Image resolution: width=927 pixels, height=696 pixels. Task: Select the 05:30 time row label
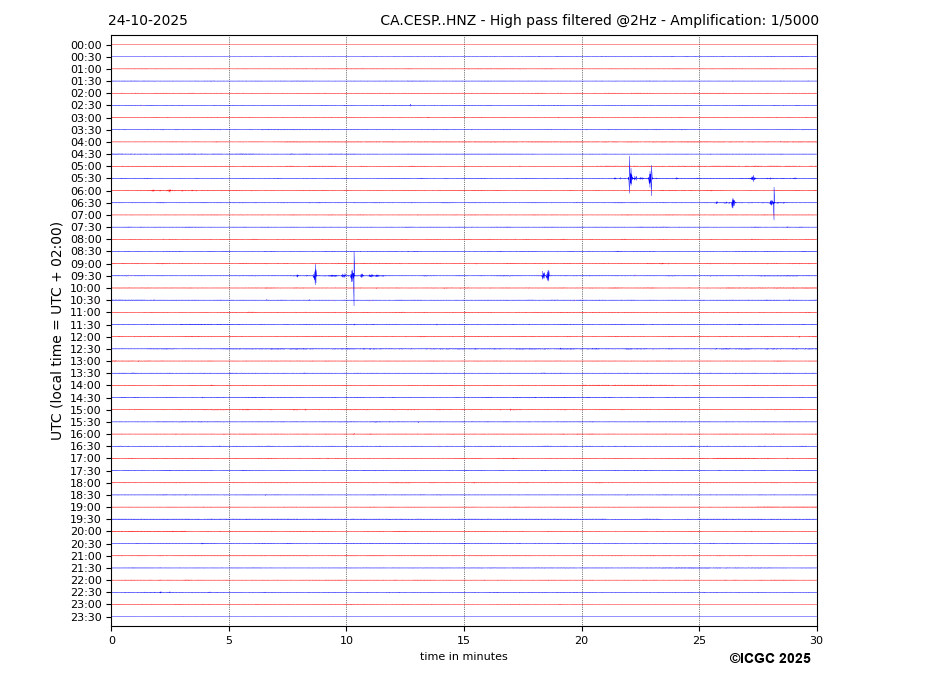[x=86, y=179]
